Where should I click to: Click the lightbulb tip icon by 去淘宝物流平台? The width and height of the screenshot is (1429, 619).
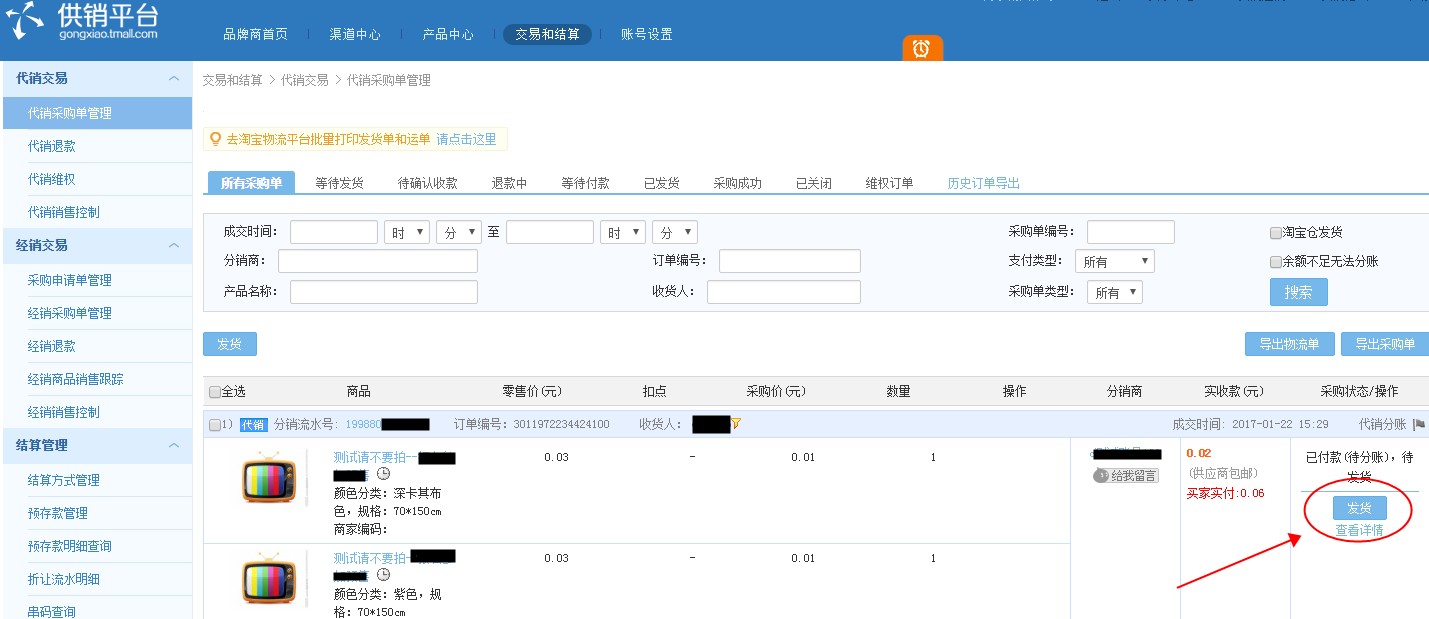(x=215, y=139)
